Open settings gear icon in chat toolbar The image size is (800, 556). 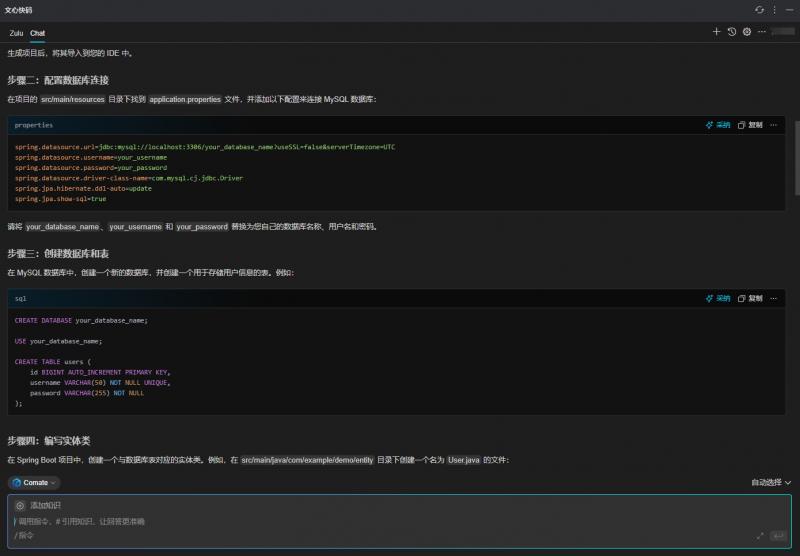[746, 32]
